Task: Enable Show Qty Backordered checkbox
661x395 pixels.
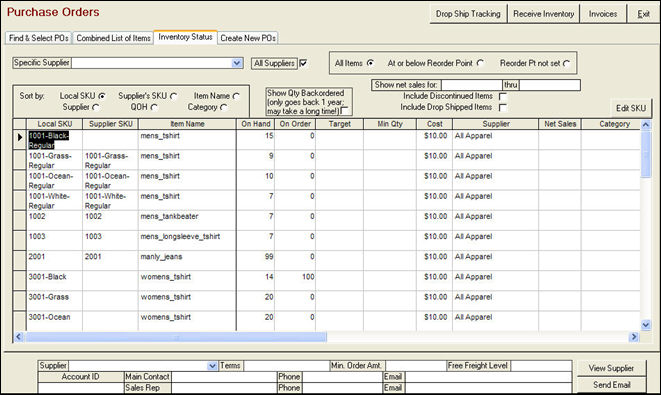Action: tap(344, 110)
